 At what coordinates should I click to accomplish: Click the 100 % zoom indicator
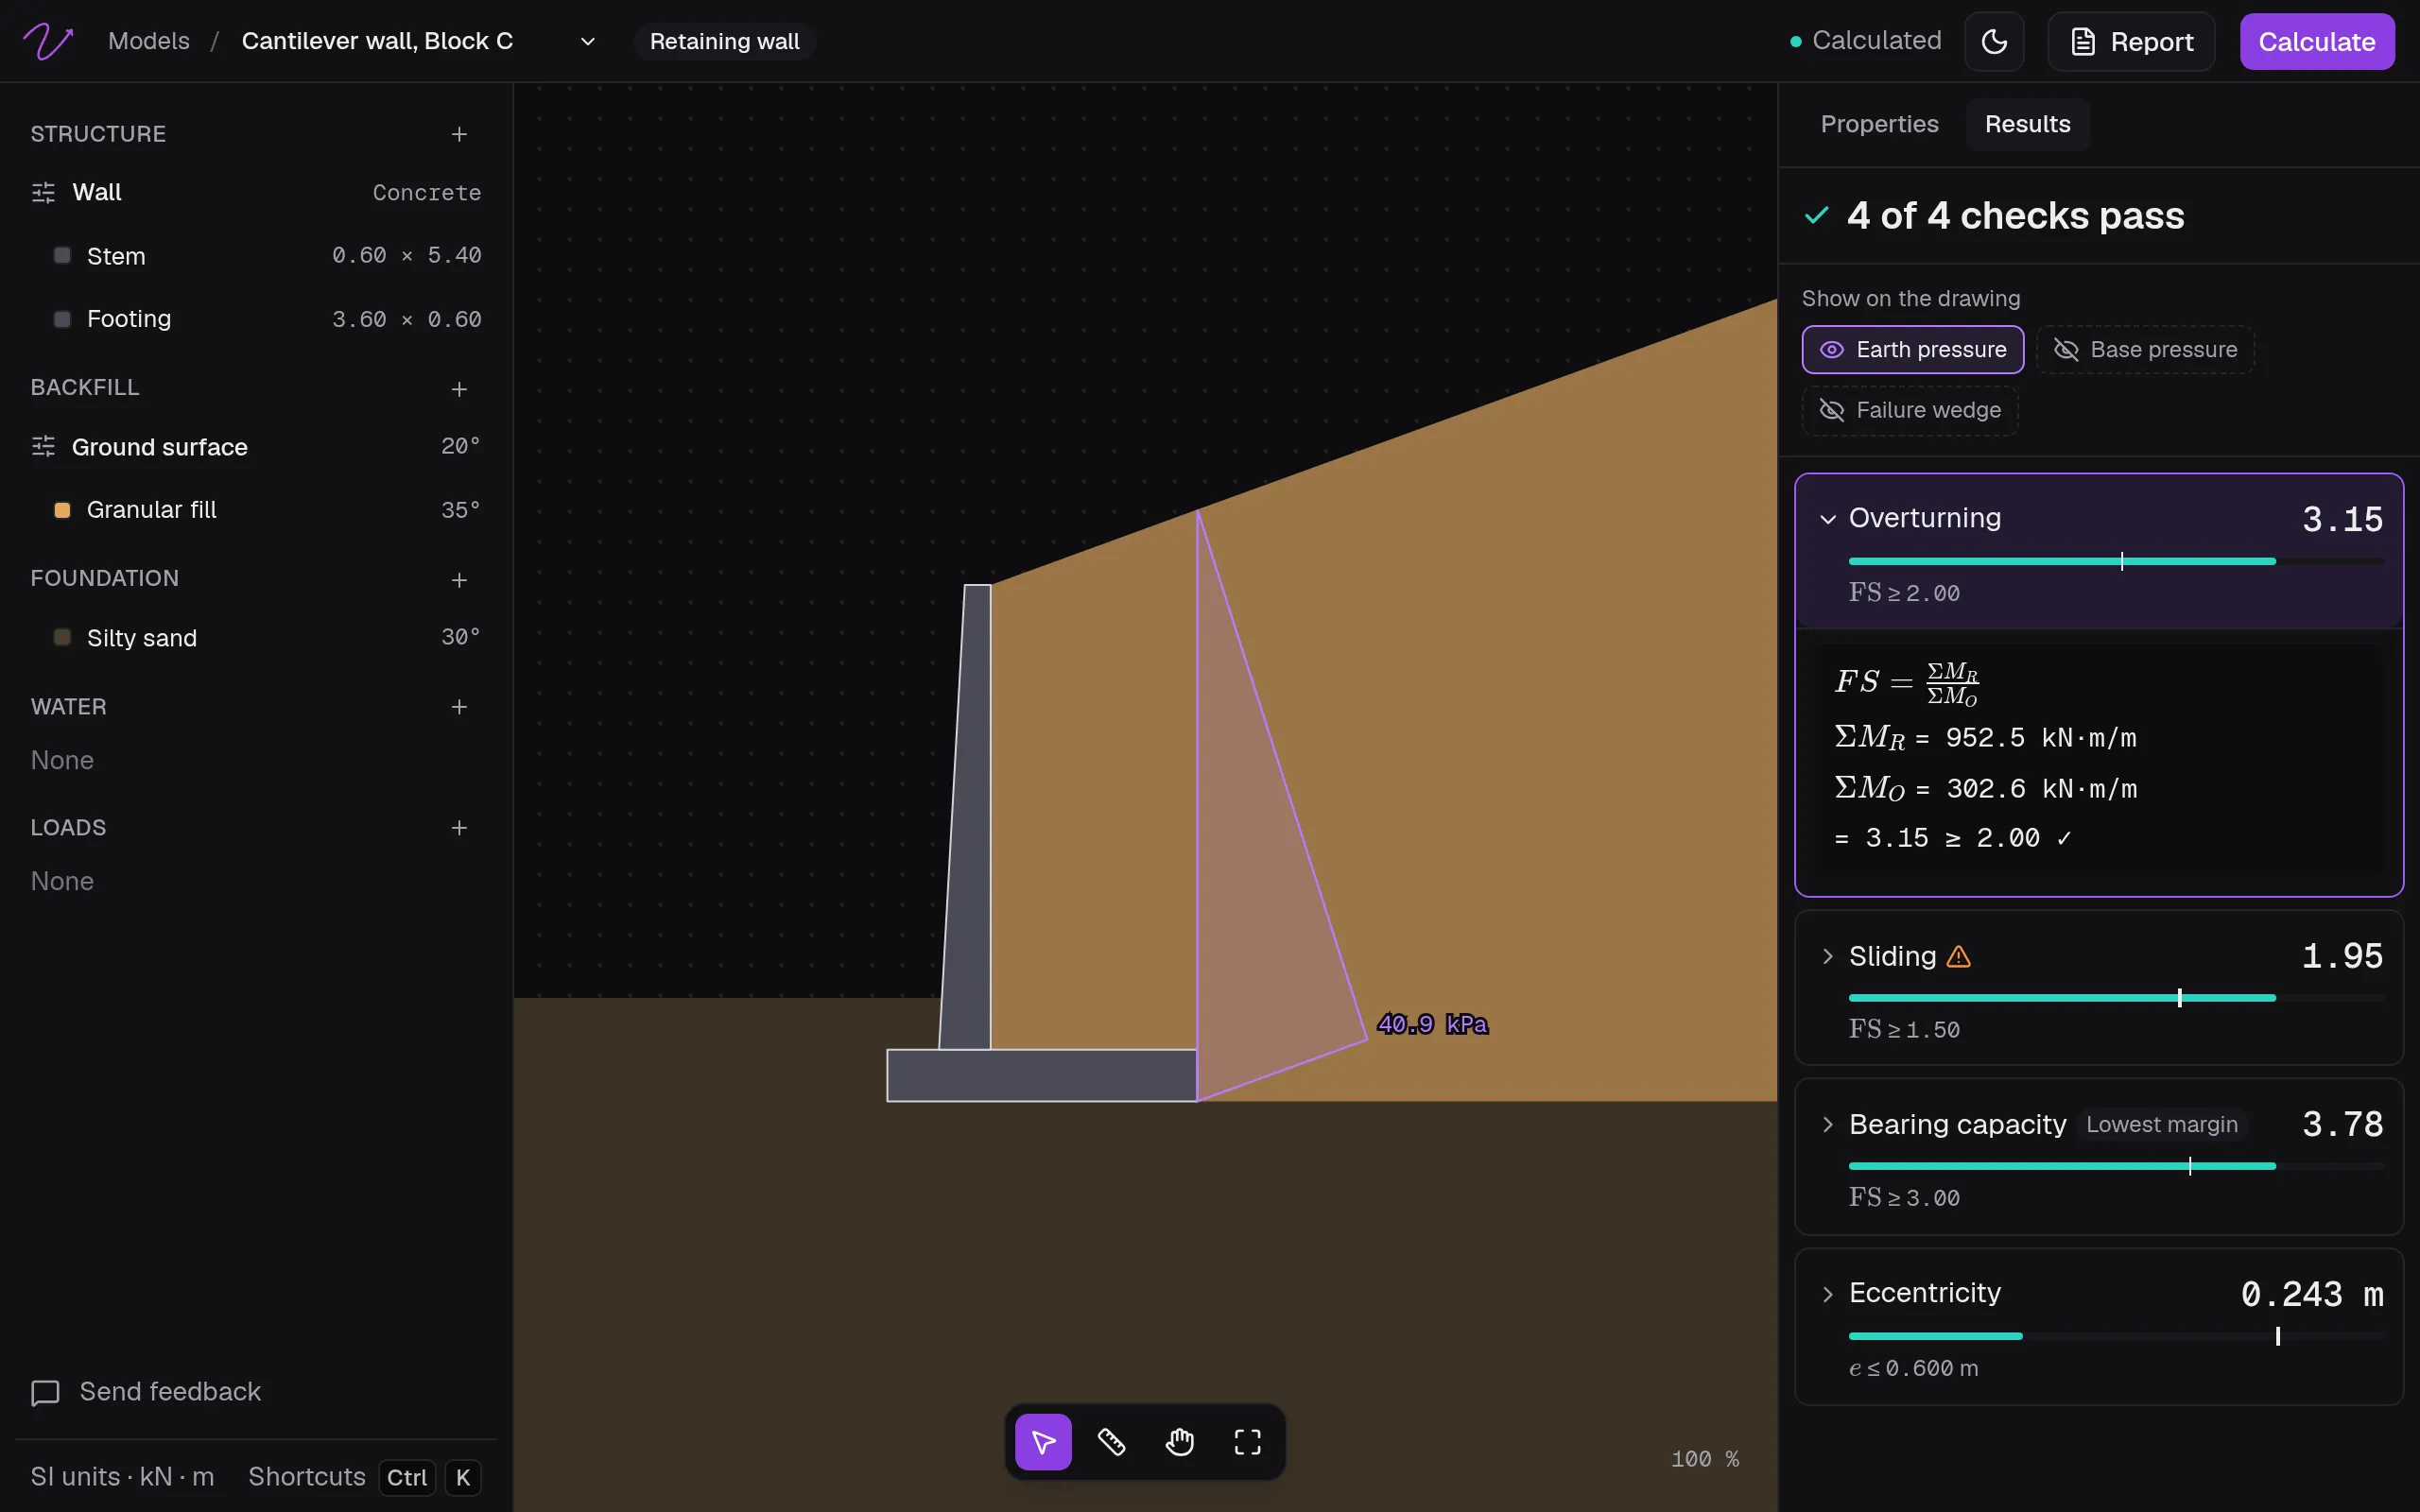pyautogui.click(x=1705, y=1459)
